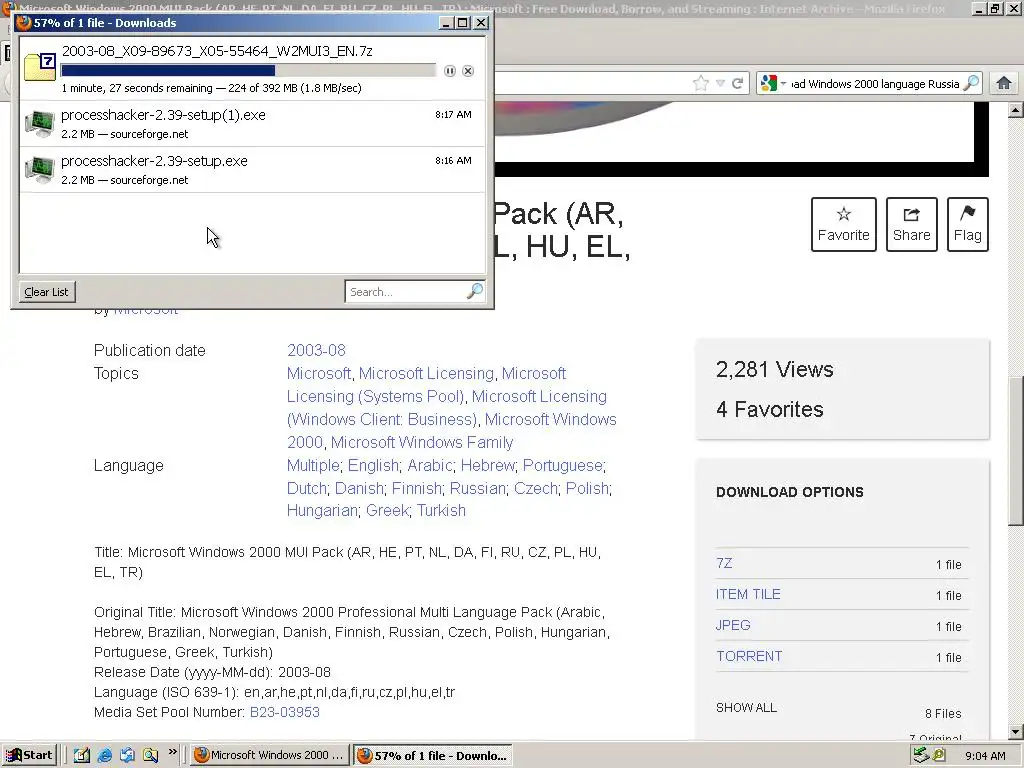Select the Multiple language link
This screenshot has height=768, width=1024.
[313, 466]
